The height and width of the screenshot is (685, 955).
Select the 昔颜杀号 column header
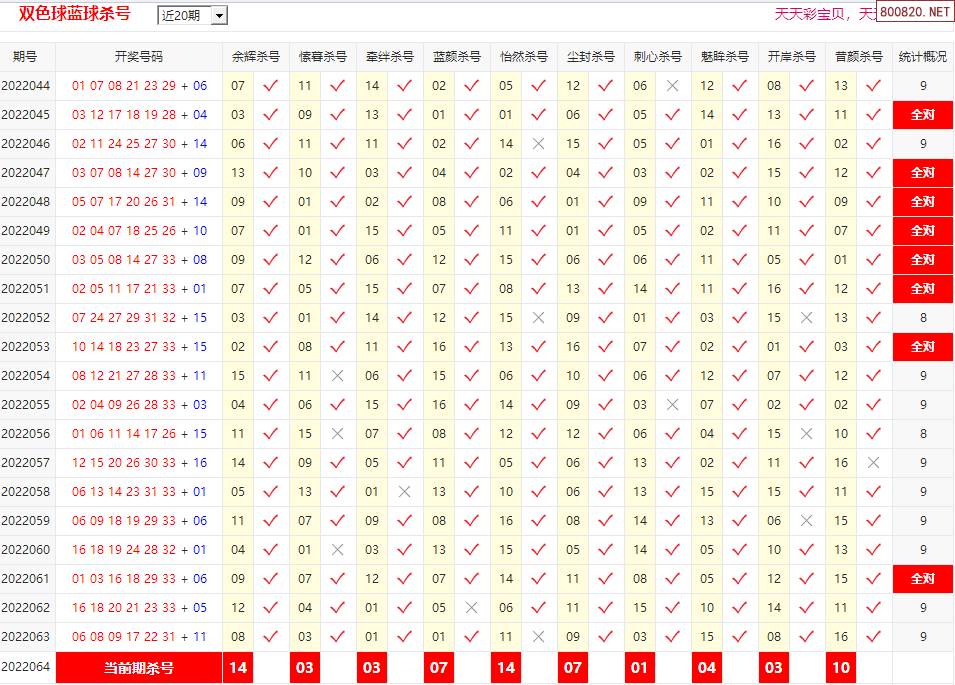click(859, 57)
